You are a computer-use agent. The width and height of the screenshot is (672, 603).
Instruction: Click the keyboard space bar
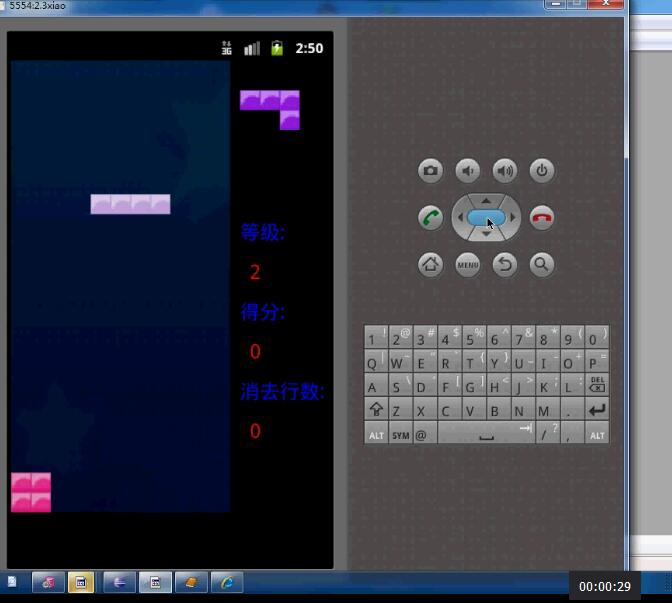click(x=486, y=434)
